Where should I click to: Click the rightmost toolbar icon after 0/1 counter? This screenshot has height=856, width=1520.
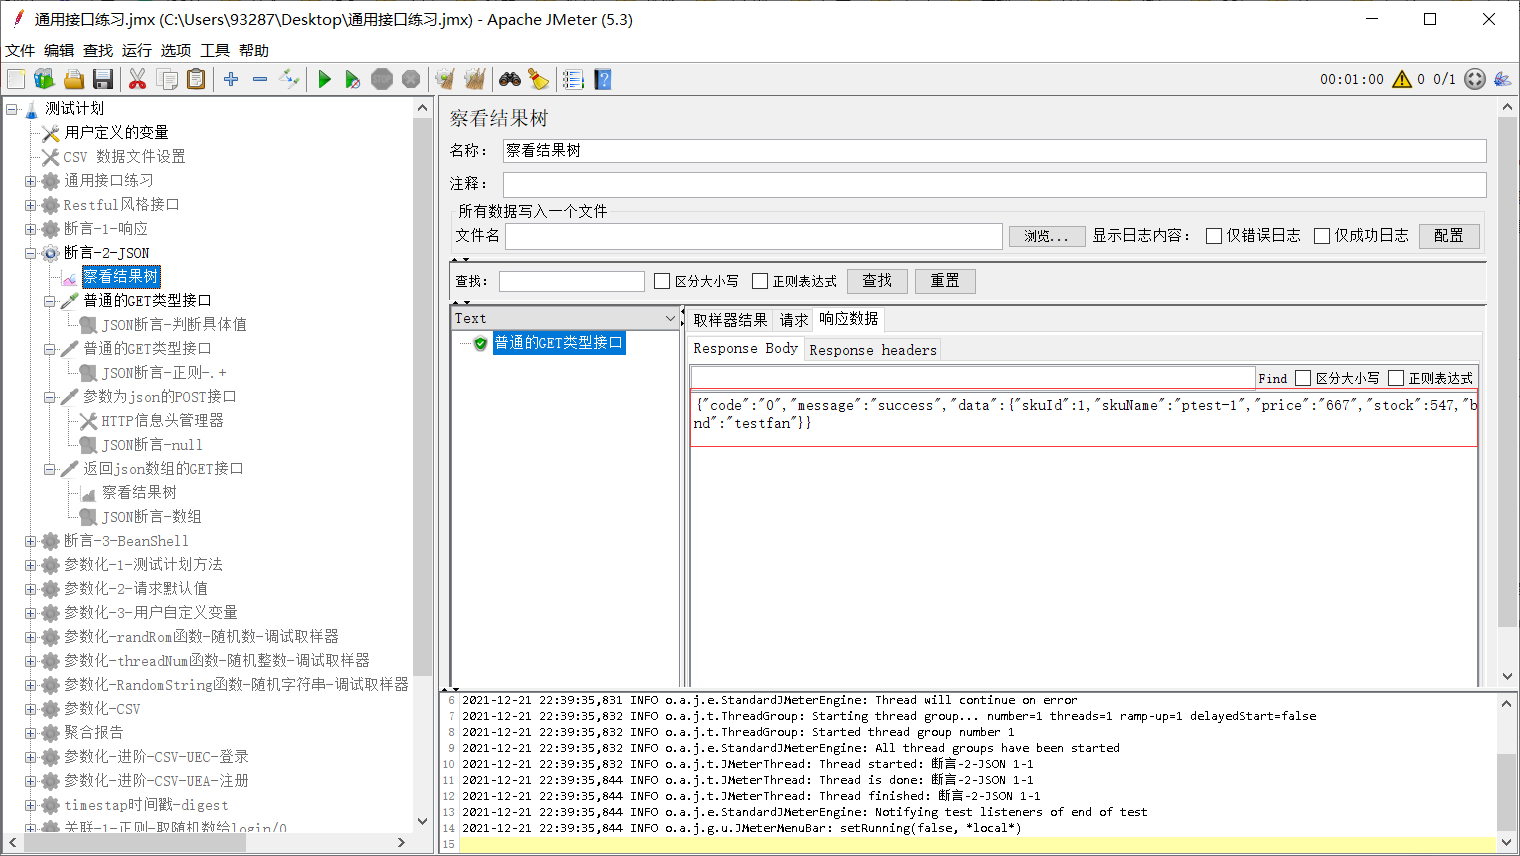(x=1502, y=79)
